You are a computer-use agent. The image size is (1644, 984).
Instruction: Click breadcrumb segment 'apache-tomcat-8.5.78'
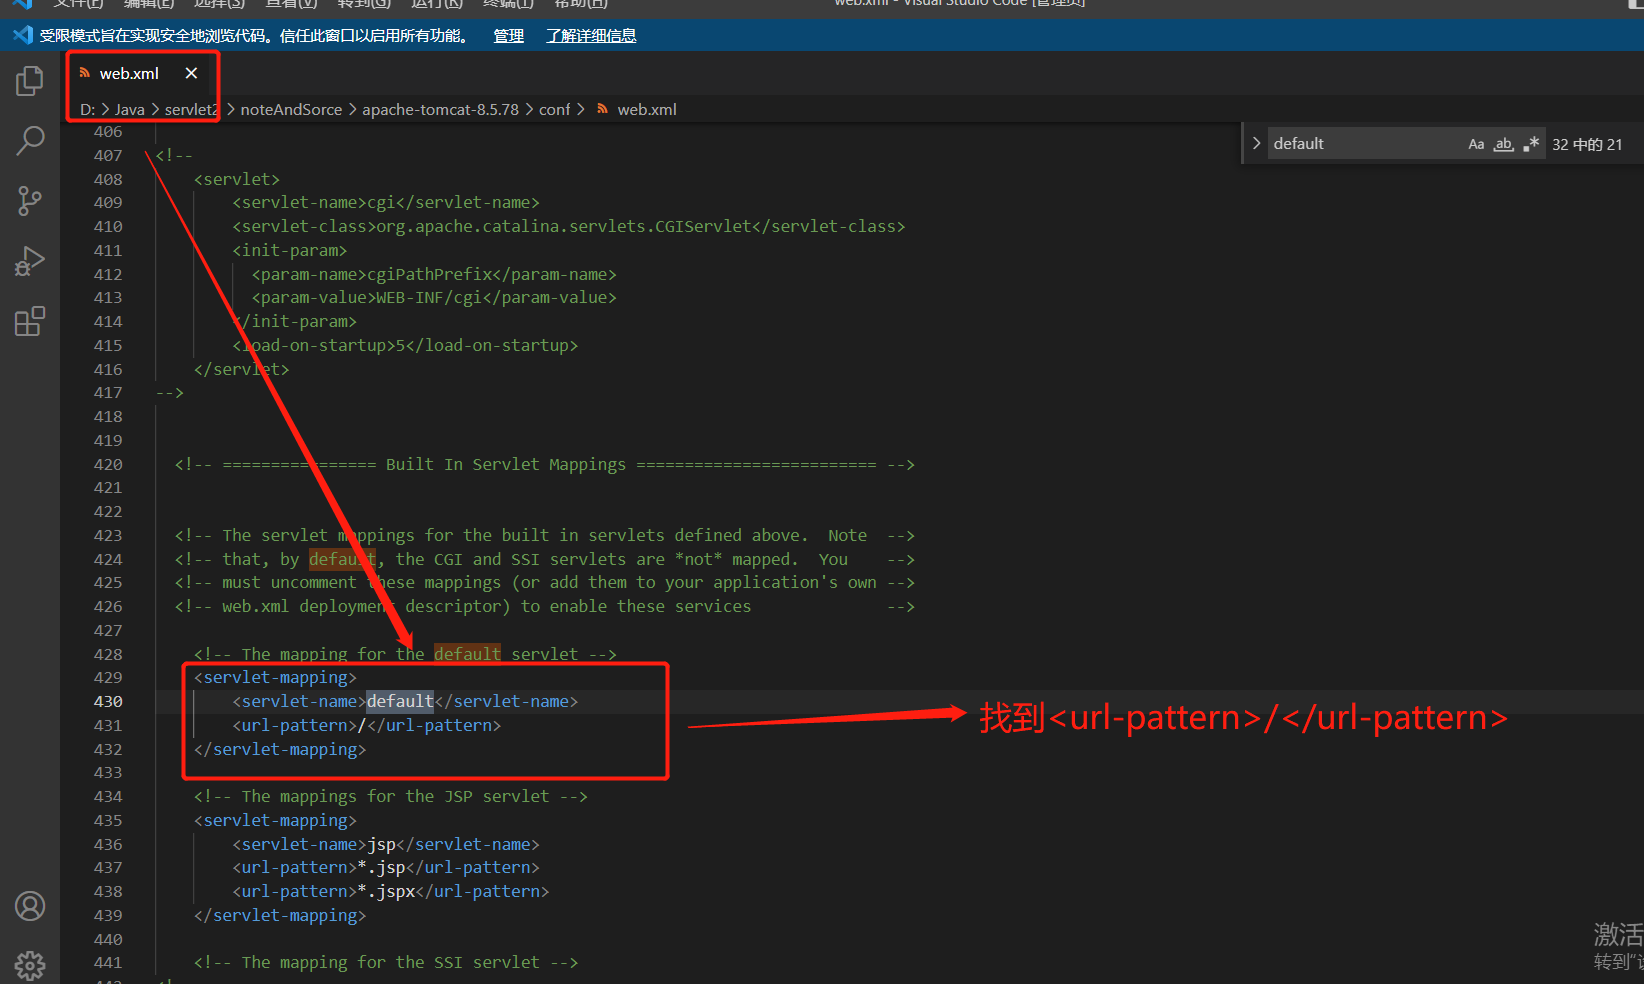coord(440,109)
